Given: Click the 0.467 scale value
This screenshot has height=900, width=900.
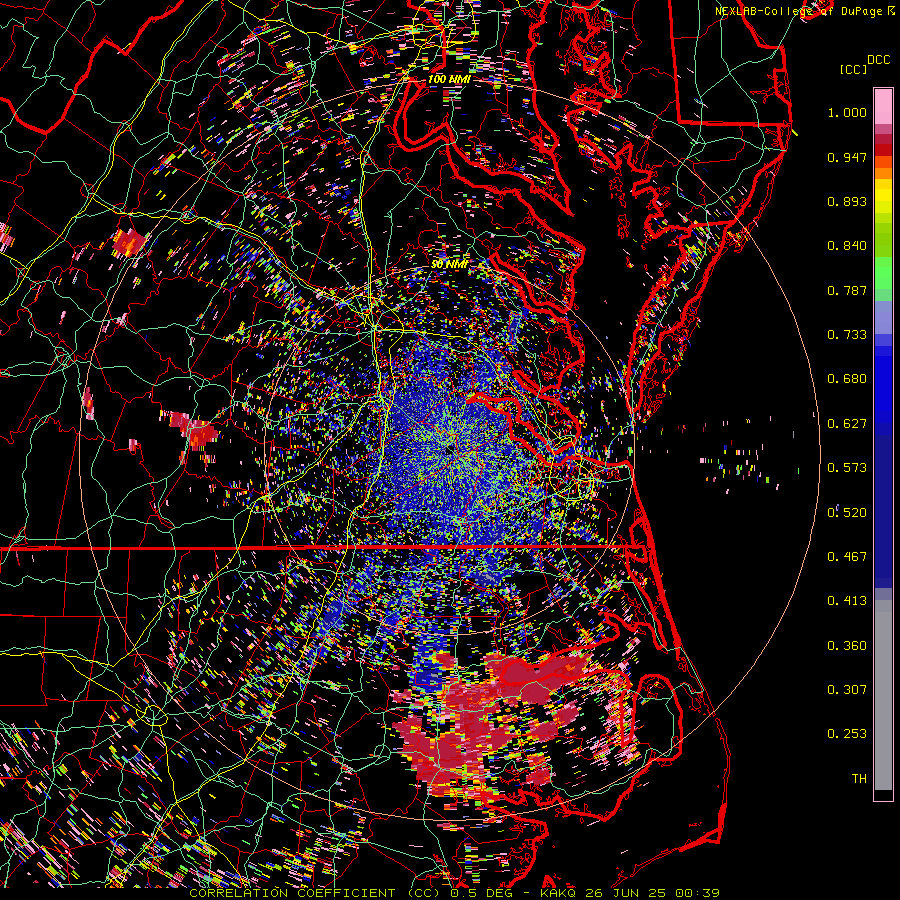Looking at the screenshot, I should (x=847, y=557).
